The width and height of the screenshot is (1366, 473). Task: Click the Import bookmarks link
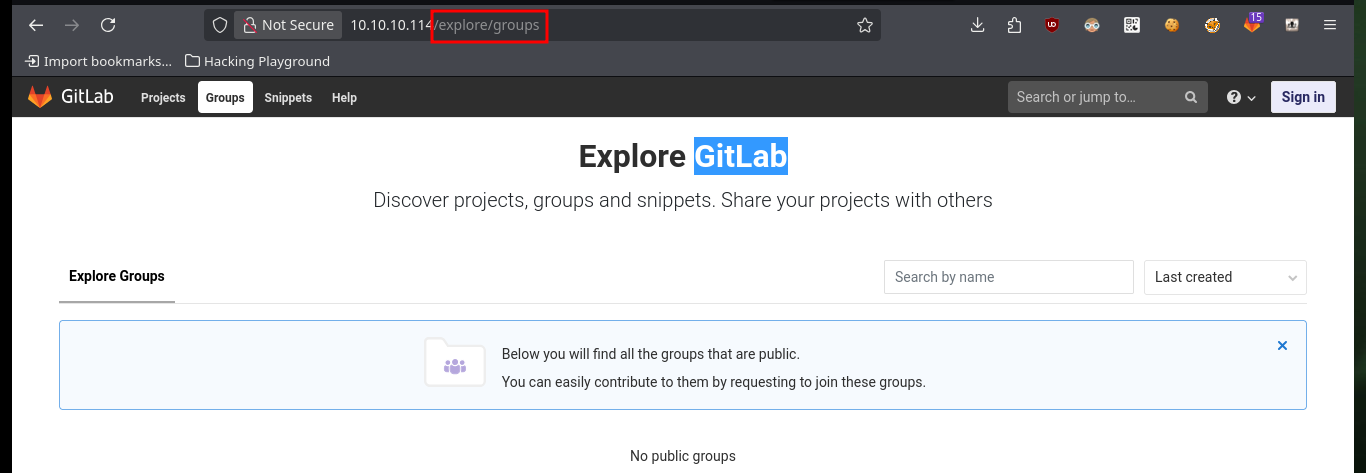pos(98,61)
